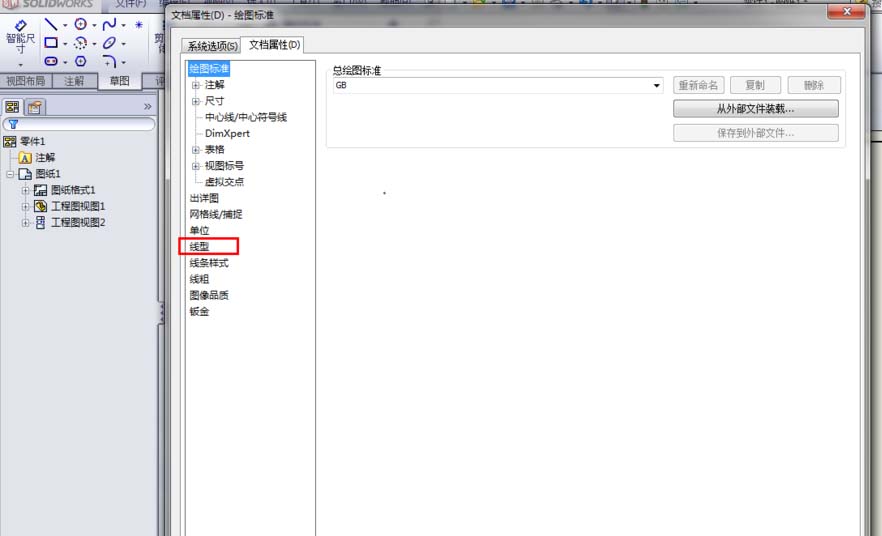
Task: Select 单位 in the options tree
Action: click(200, 231)
